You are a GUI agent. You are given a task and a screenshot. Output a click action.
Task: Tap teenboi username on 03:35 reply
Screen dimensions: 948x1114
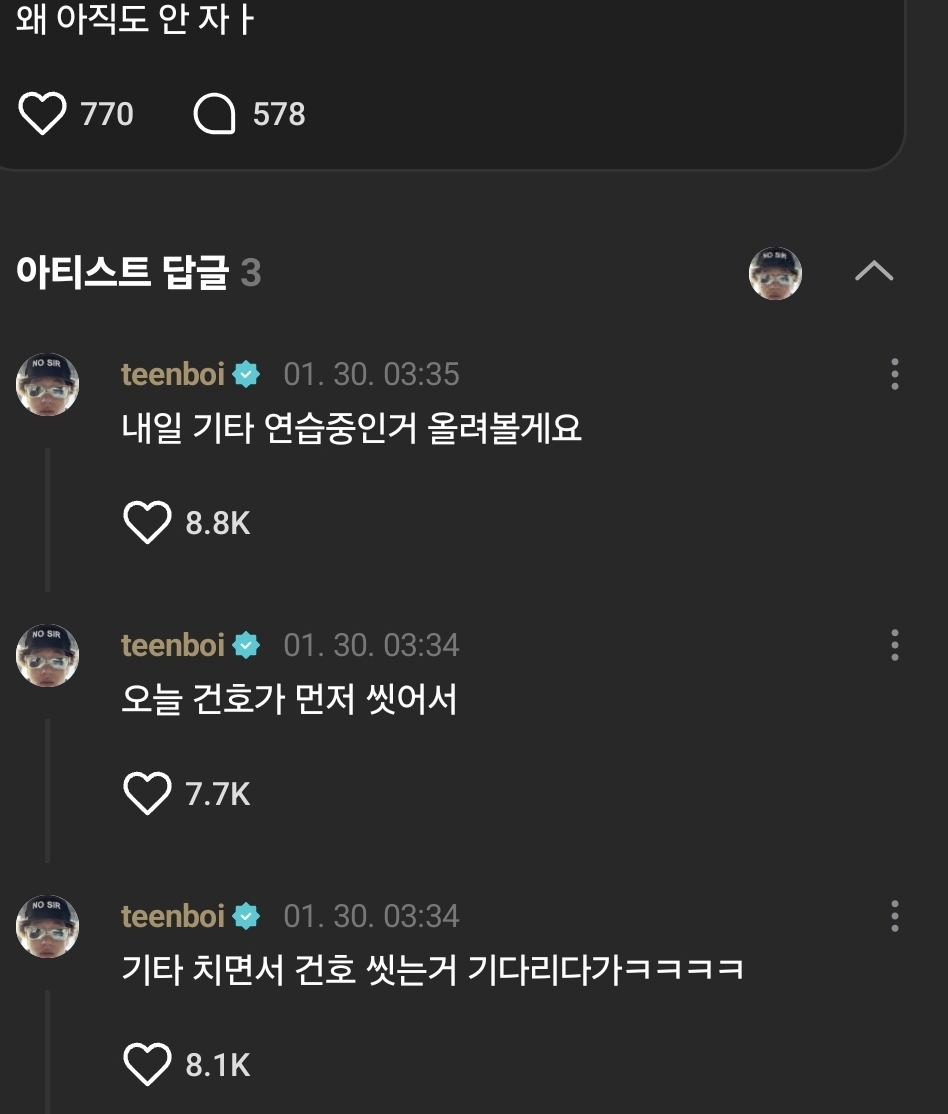point(173,374)
